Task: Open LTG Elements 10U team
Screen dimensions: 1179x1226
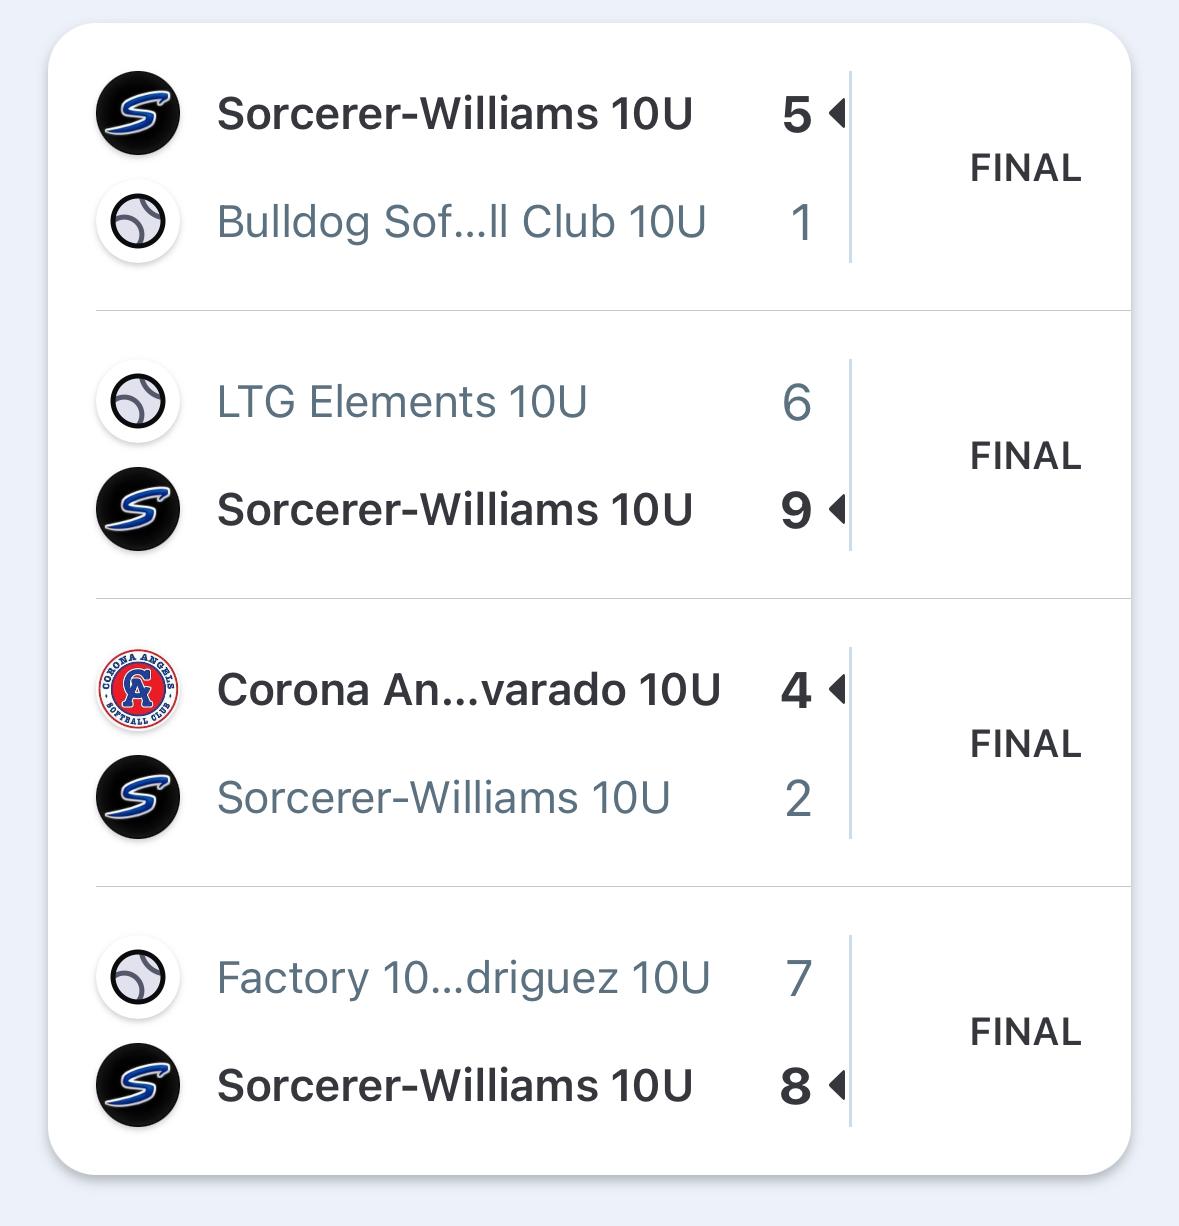Action: pyautogui.click(x=402, y=402)
